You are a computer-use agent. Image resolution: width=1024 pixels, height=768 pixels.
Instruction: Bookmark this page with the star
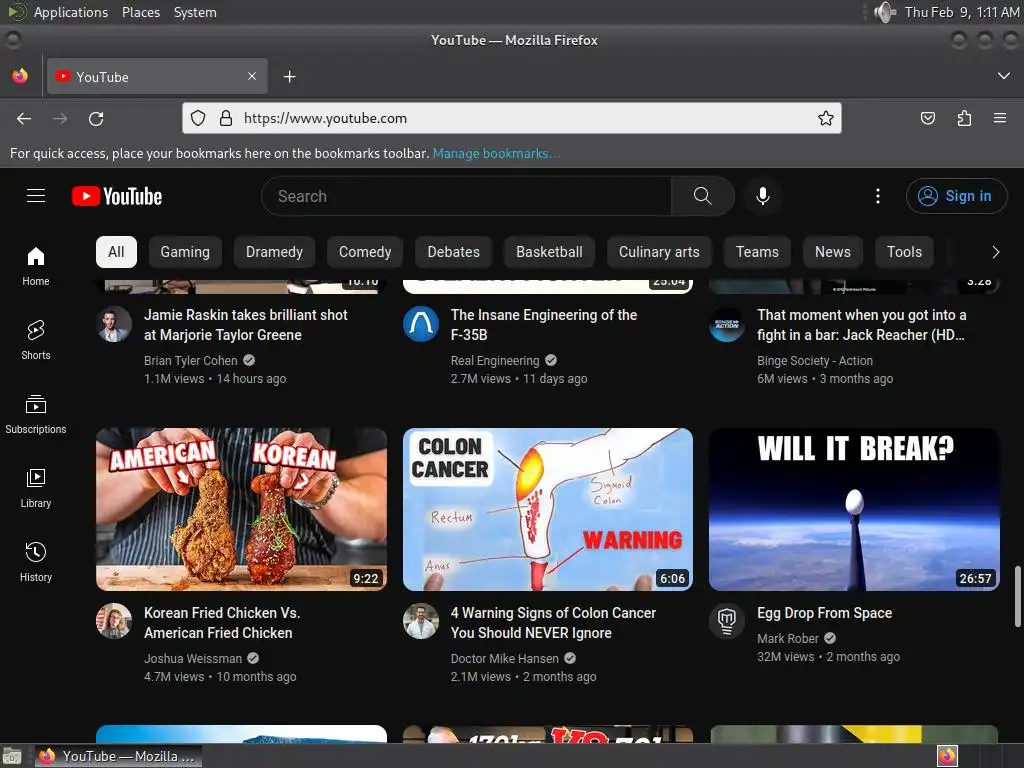[x=825, y=118]
